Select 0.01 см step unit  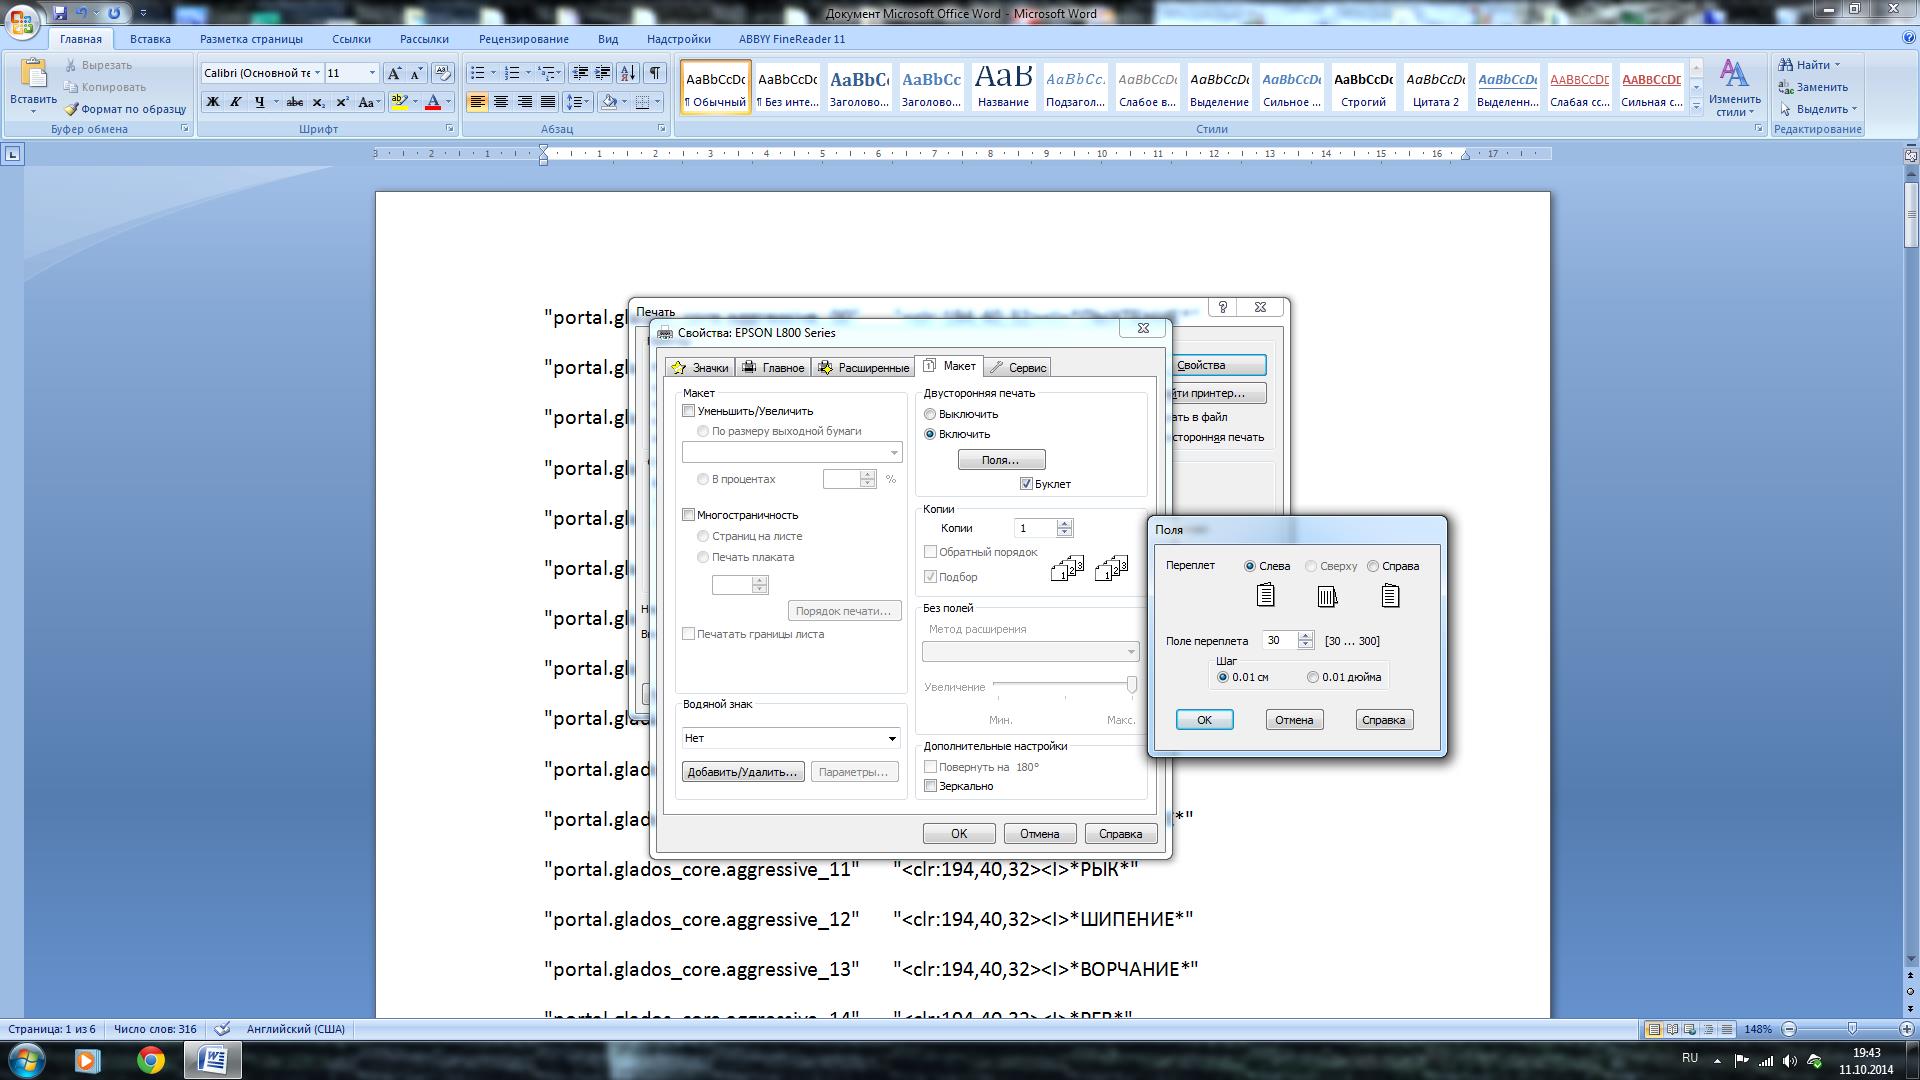click(x=1223, y=677)
